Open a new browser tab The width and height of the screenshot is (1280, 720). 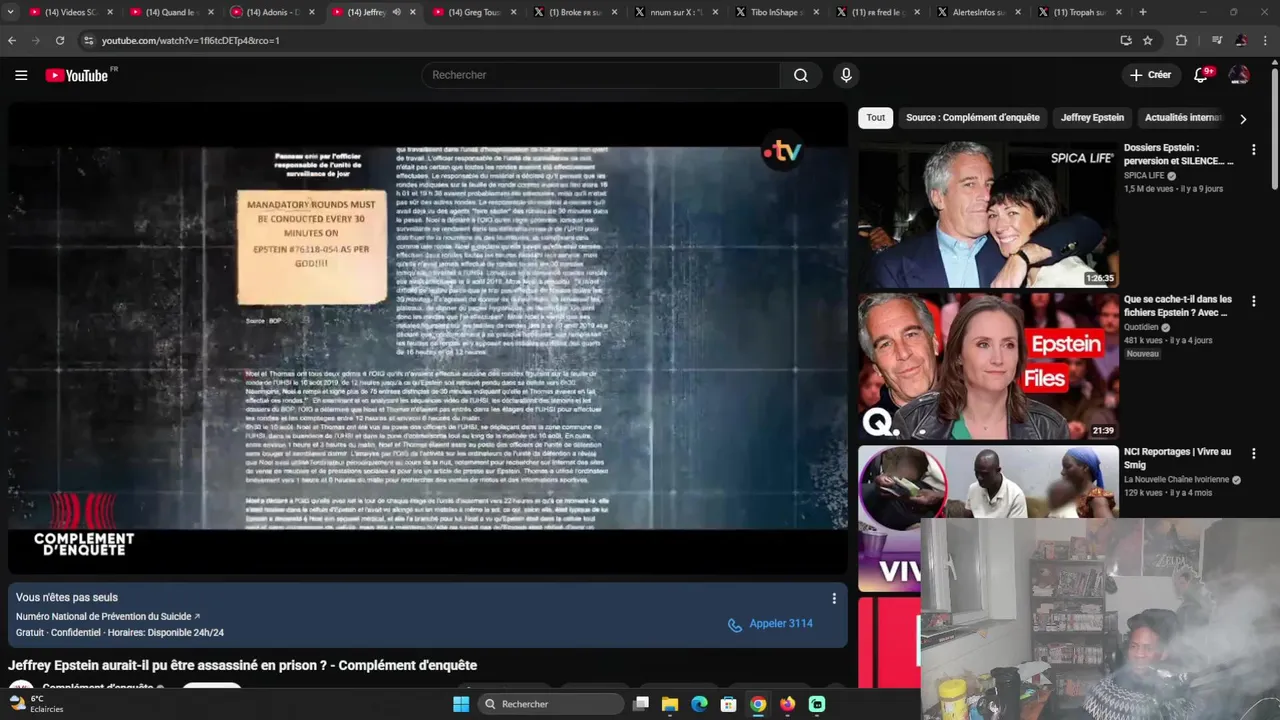coord(1143,12)
